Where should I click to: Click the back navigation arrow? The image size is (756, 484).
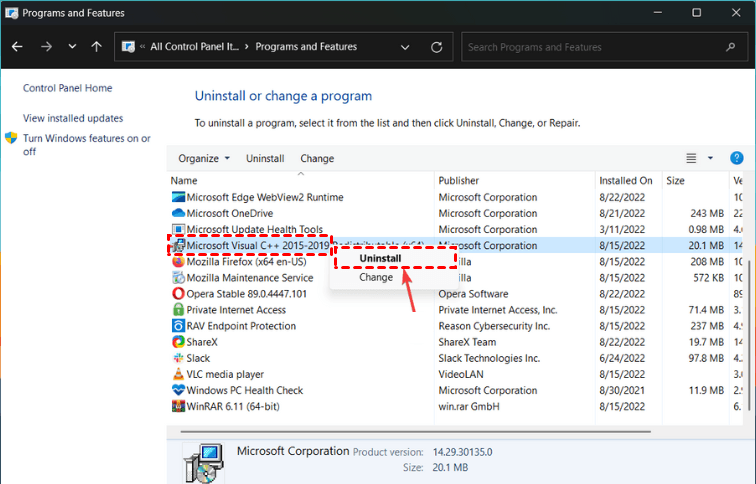click(19, 47)
